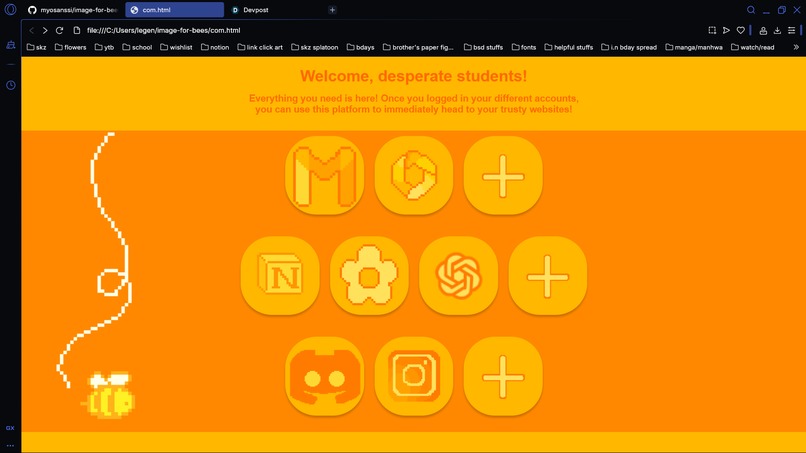Open the sidebar three-dots settings
The height and width of the screenshot is (453, 806).
click(10, 445)
